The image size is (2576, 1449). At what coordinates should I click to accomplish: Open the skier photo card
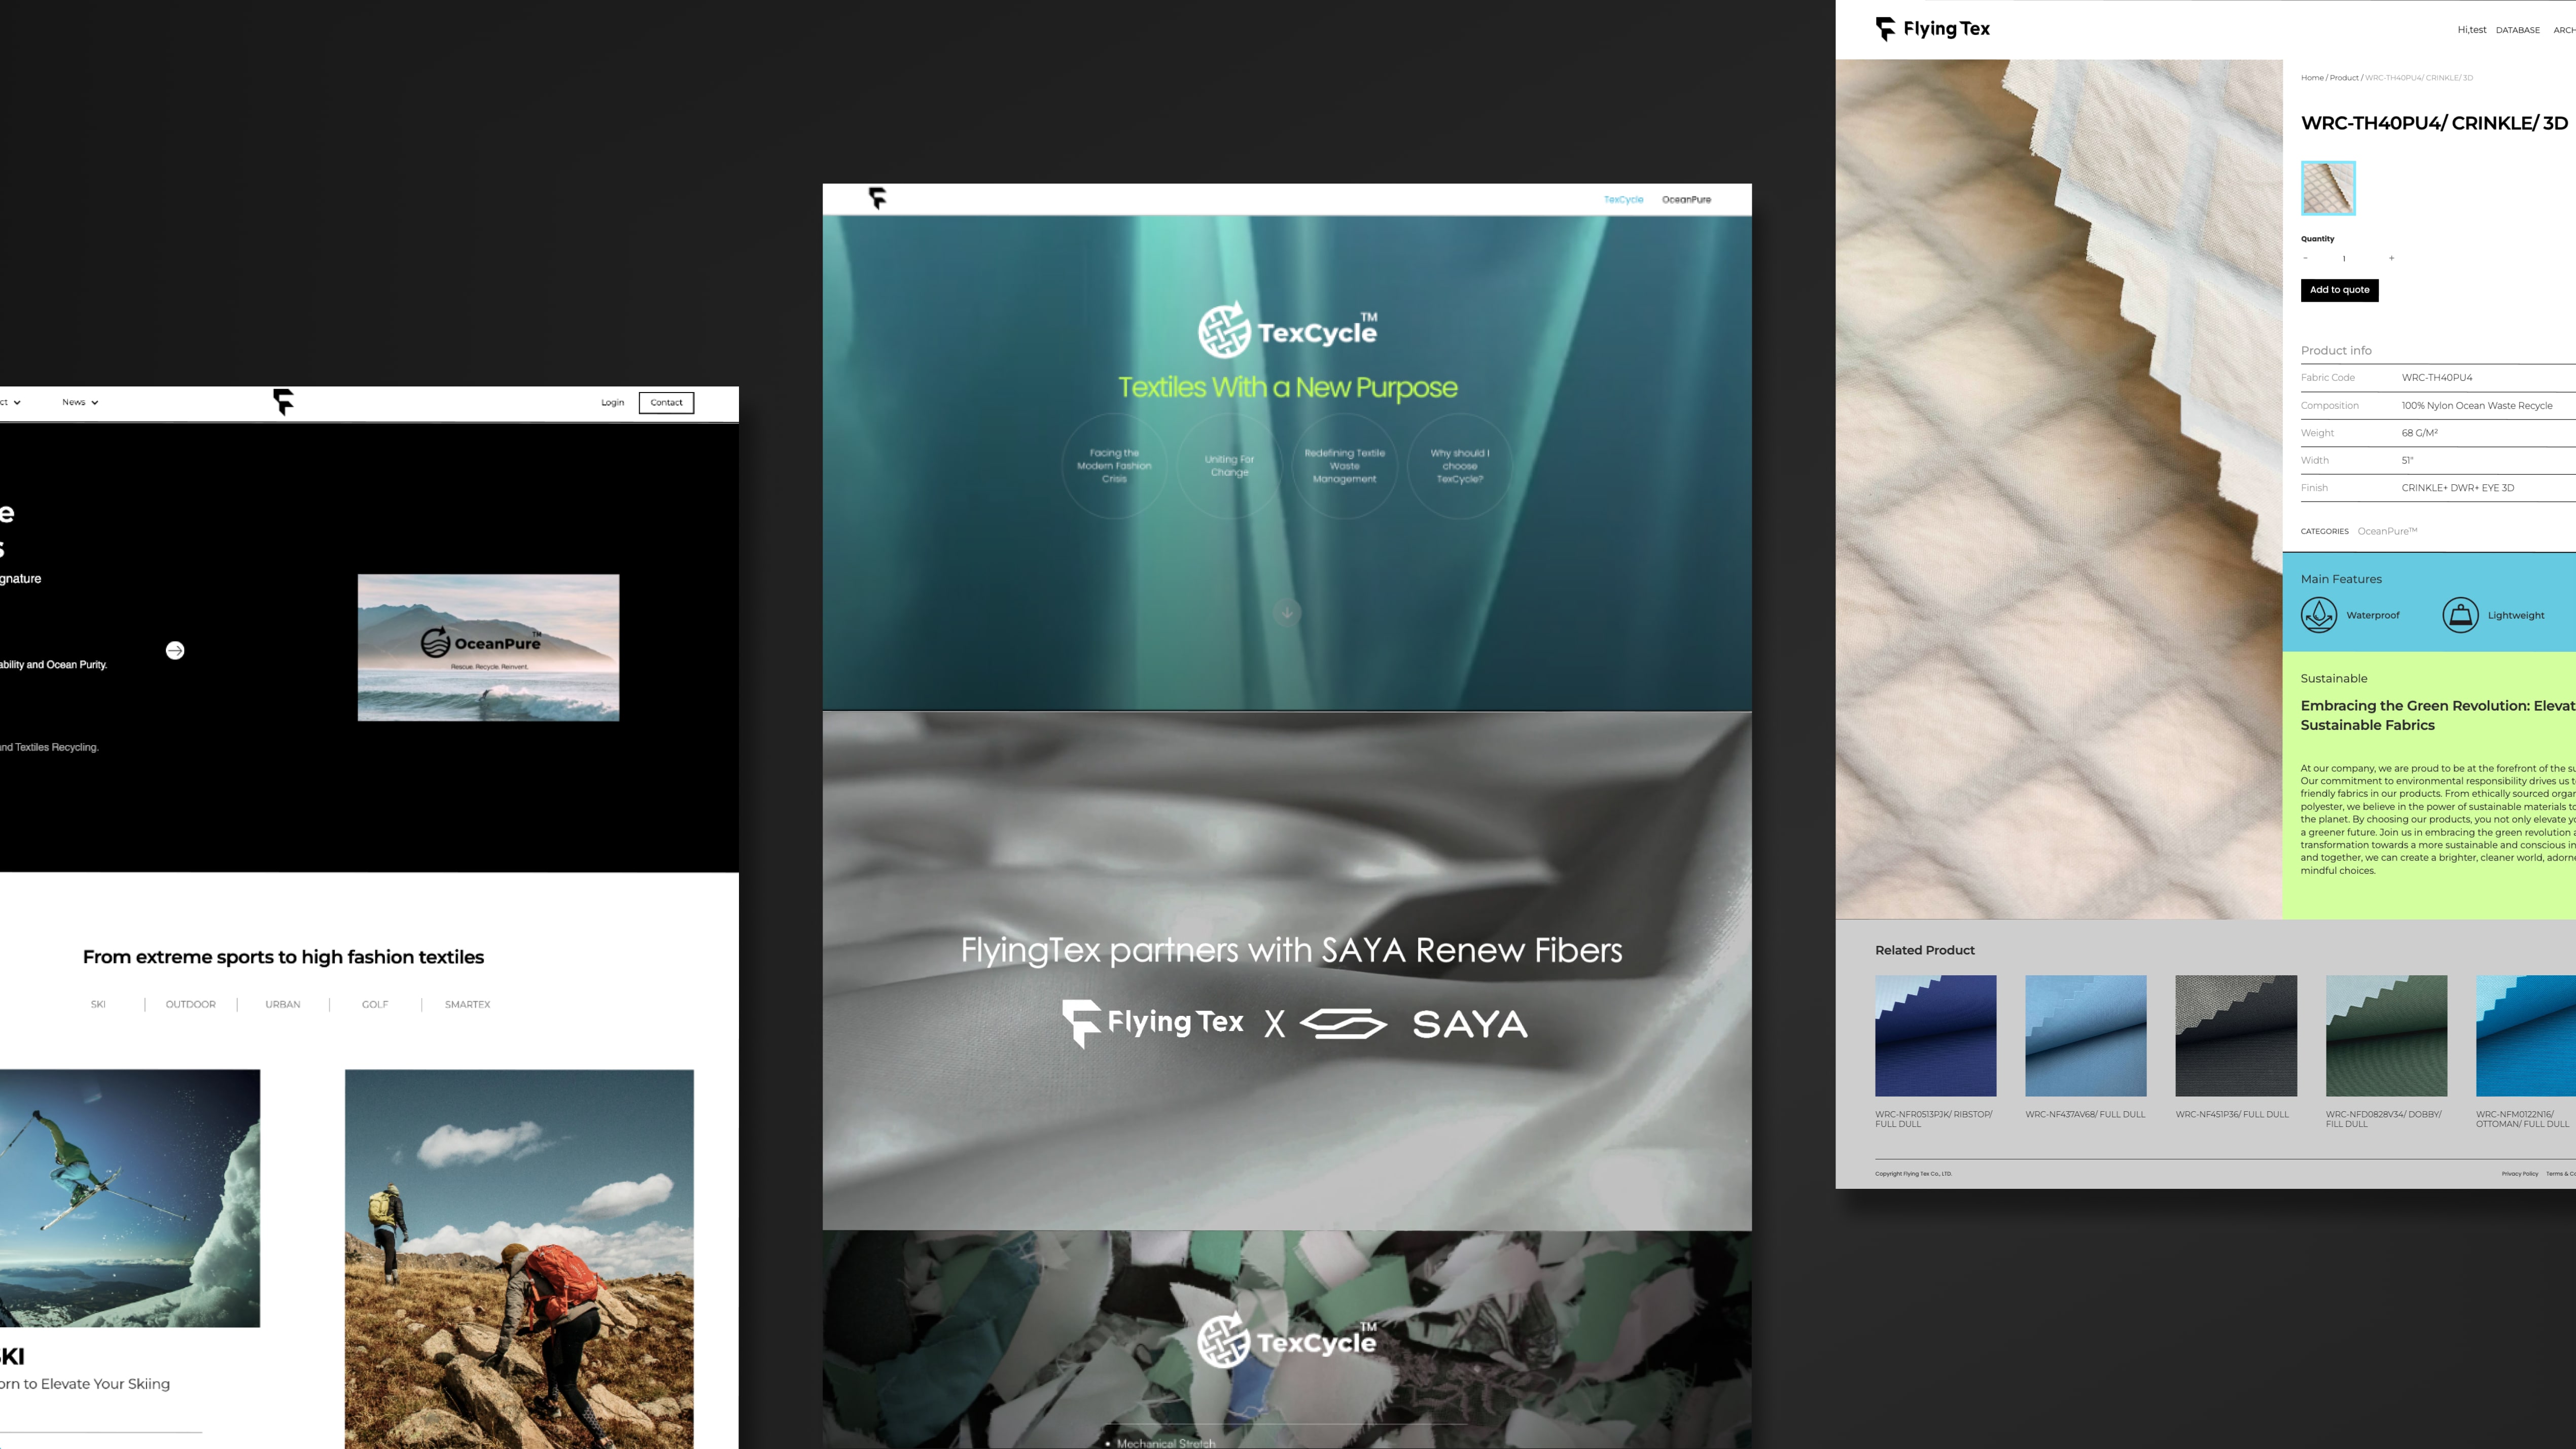click(130, 1198)
